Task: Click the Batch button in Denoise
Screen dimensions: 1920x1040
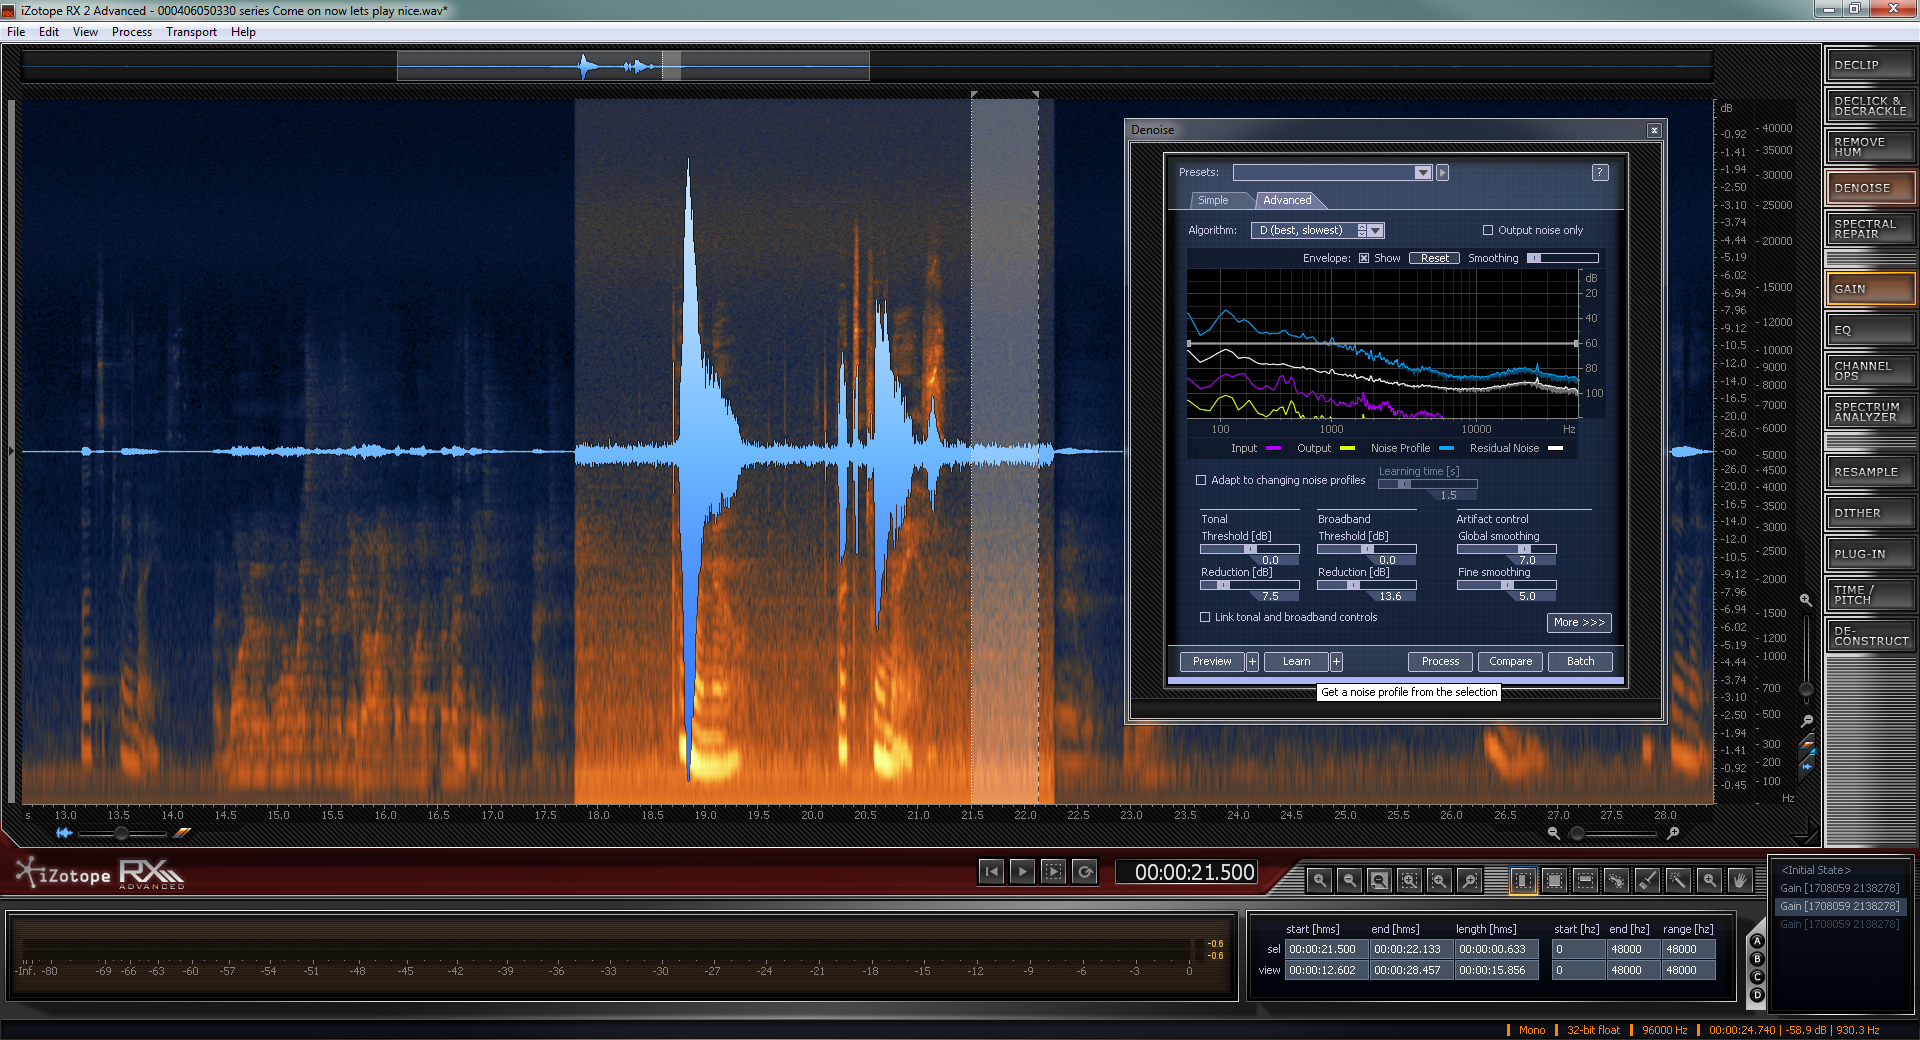Action: [x=1580, y=662]
